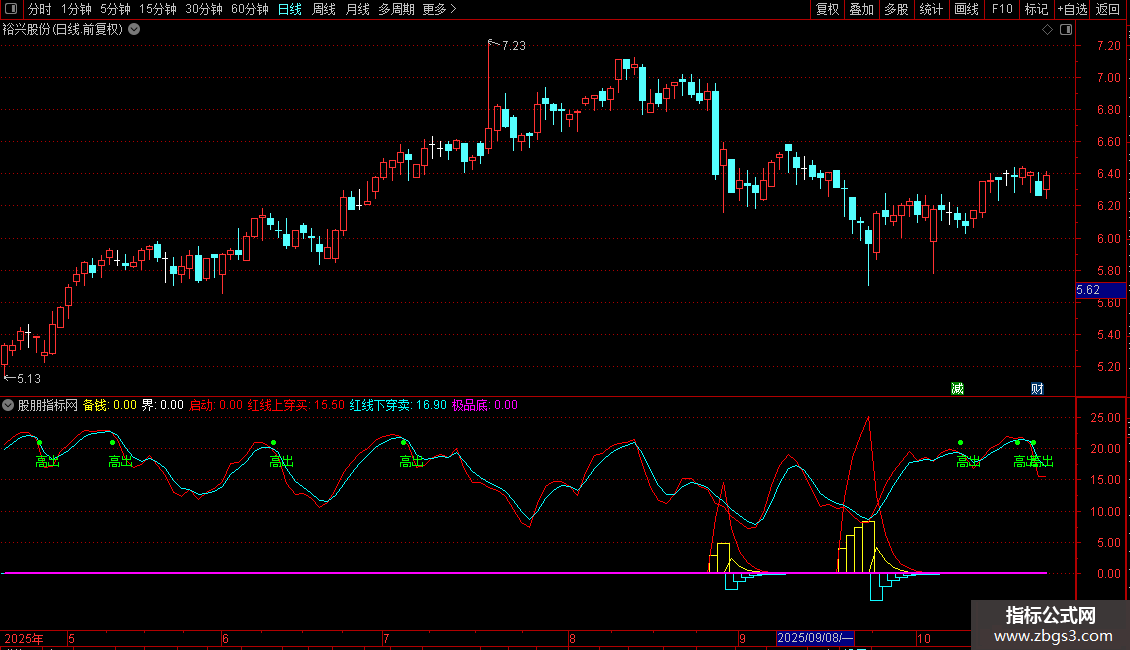
Task: Click the 叠加 overlay button
Action: [861, 9]
